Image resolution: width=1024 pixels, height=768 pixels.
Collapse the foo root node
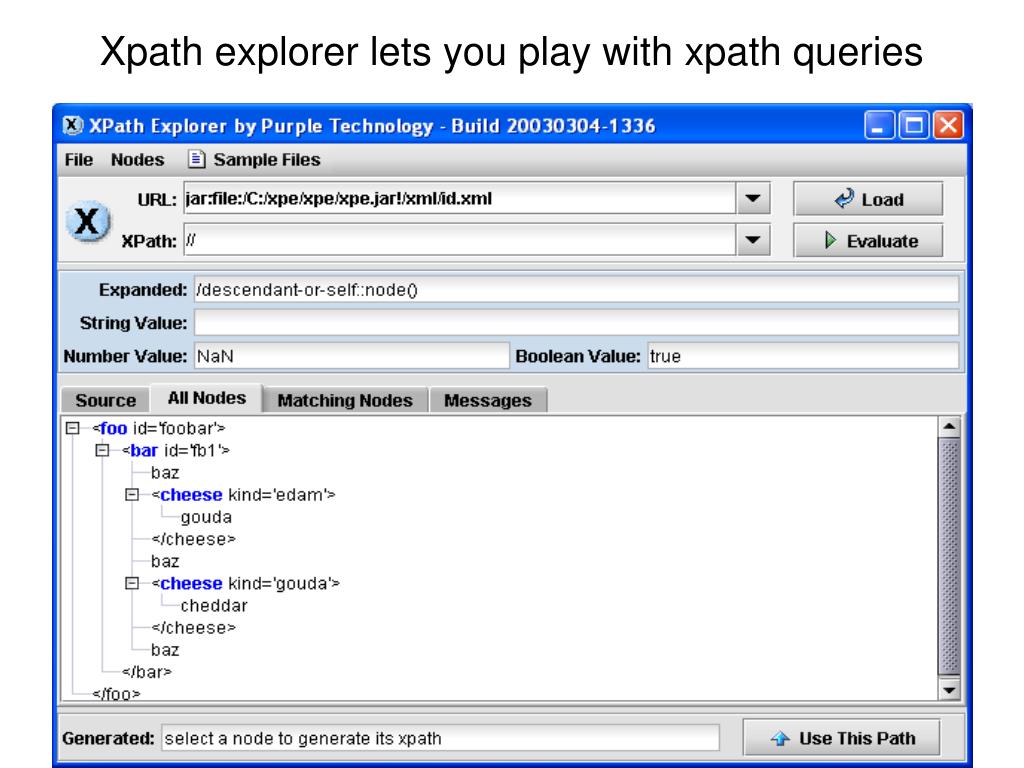tap(71, 428)
